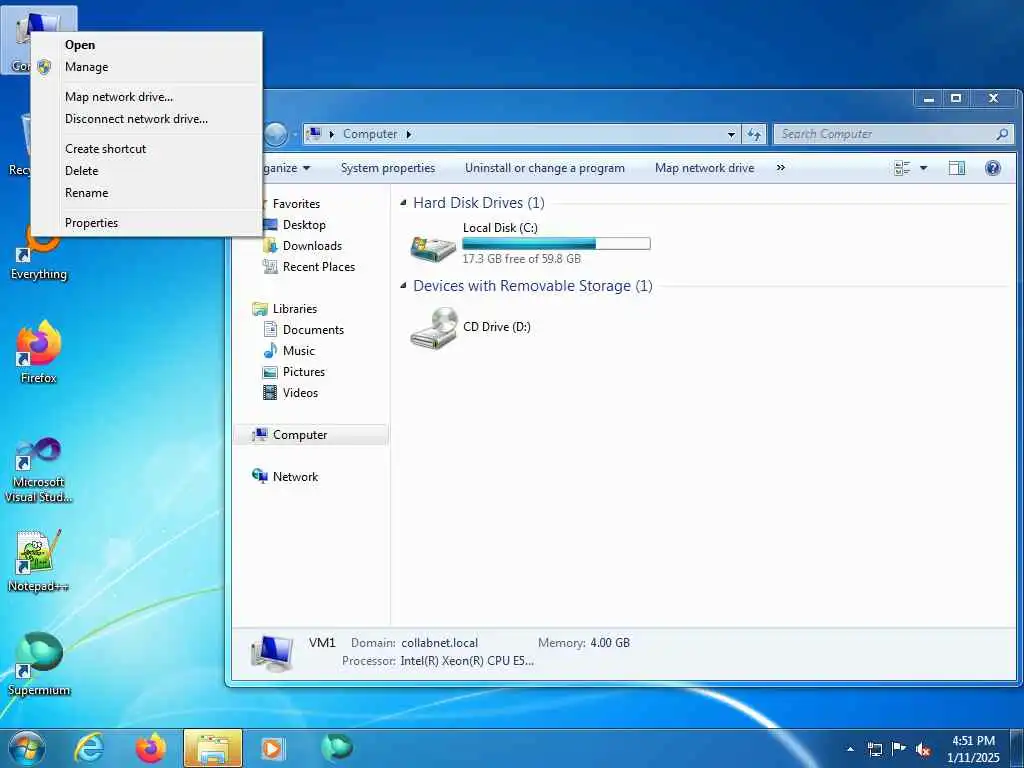Viewport: 1024px width, 768px height.
Task: Select the Notepad++ desktop icon
Action: pyautogui.click(x=39, y=562)
